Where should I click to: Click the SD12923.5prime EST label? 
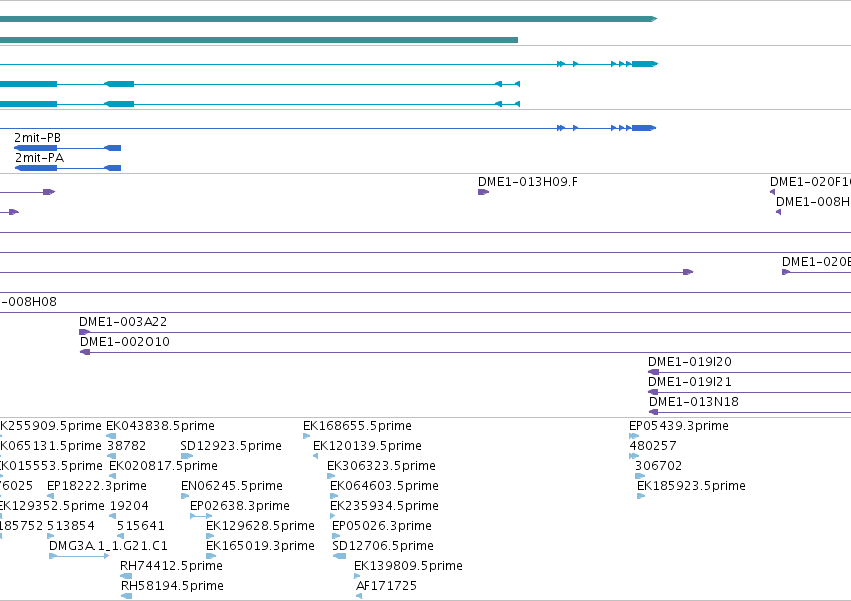[231, 446]
